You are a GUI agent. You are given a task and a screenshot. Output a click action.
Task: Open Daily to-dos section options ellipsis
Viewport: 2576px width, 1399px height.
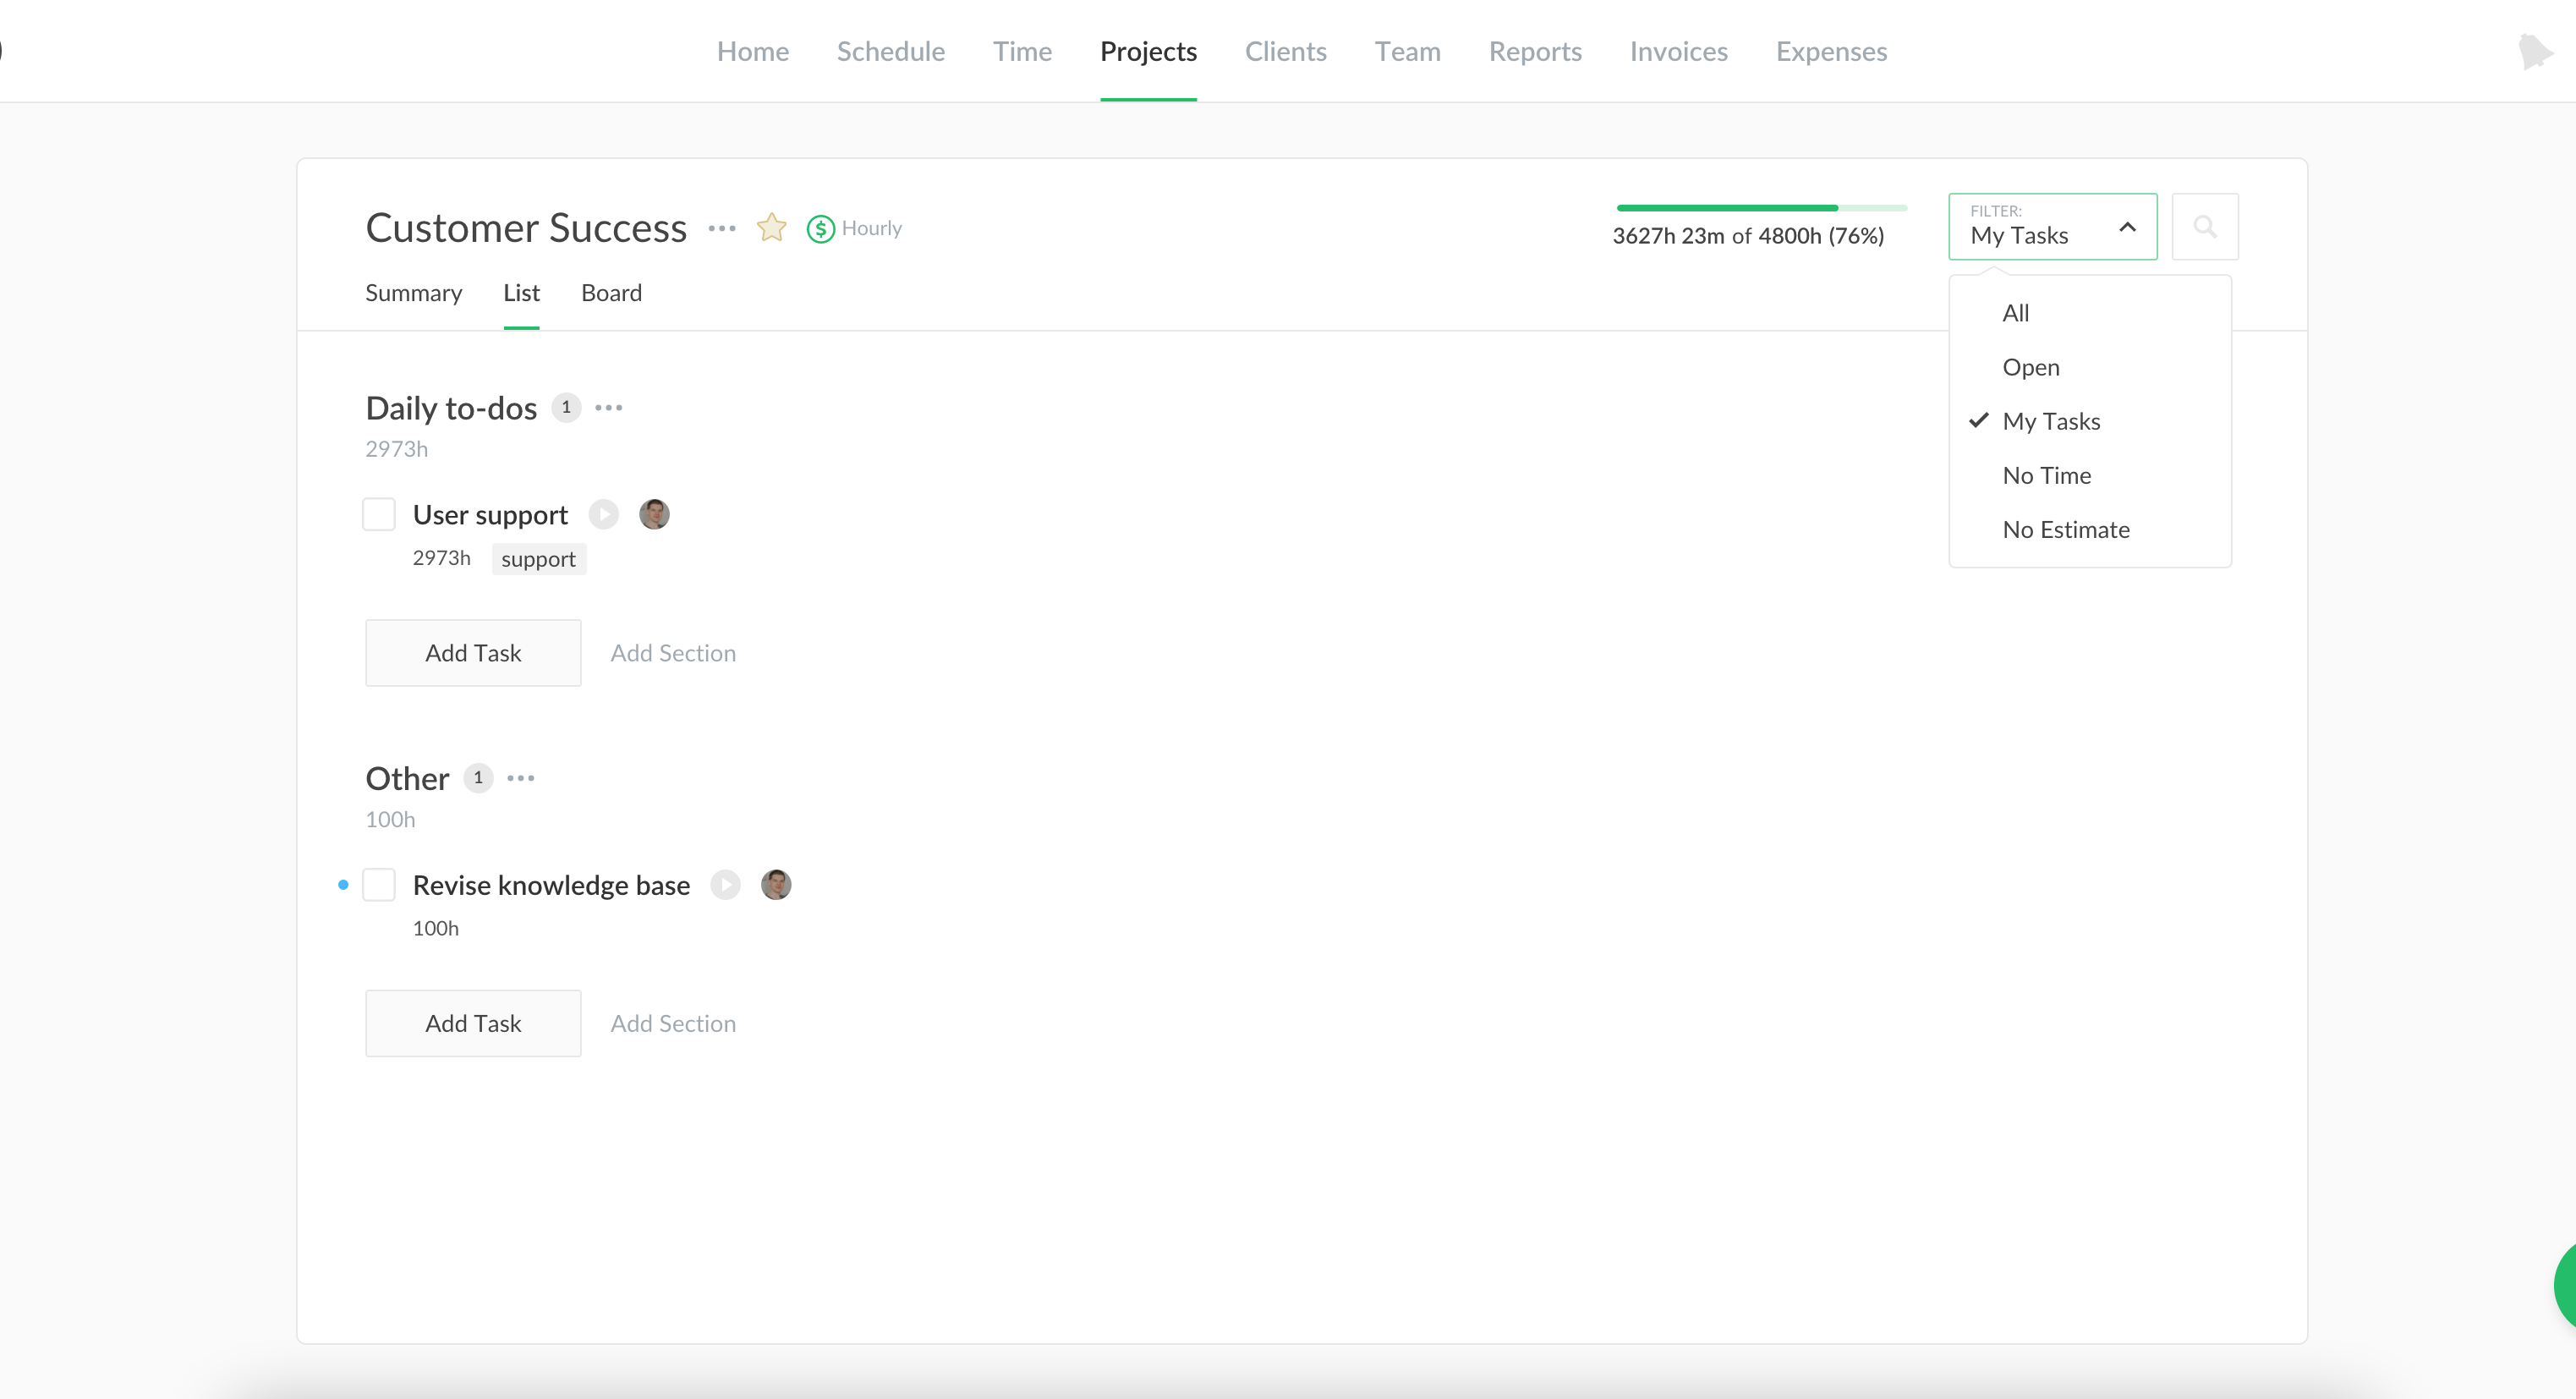point(608,408)
